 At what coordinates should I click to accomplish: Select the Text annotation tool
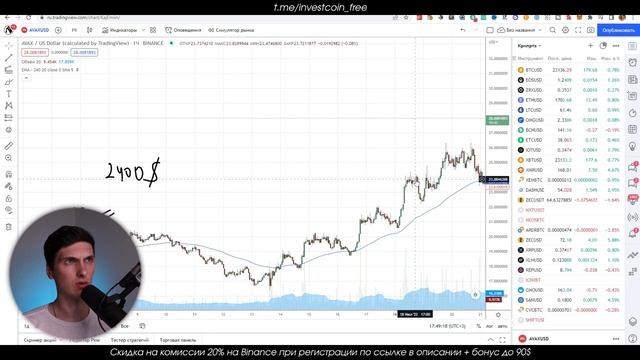tap(9, 94)
